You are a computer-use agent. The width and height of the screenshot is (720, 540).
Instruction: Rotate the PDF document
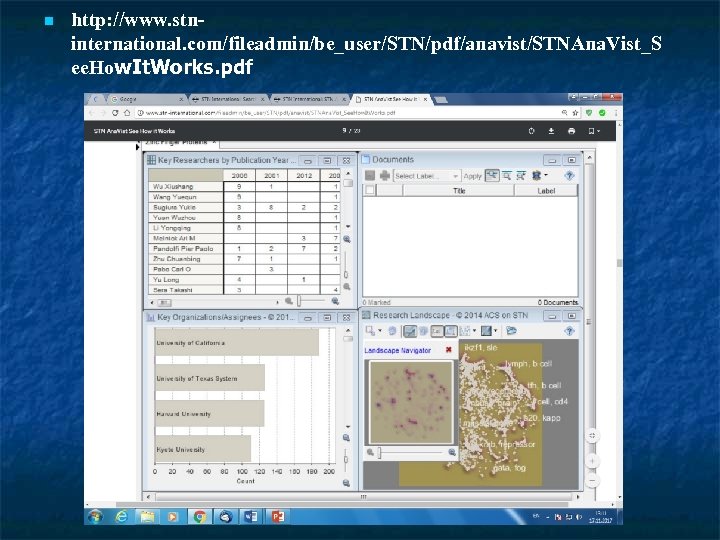point(531,131)
